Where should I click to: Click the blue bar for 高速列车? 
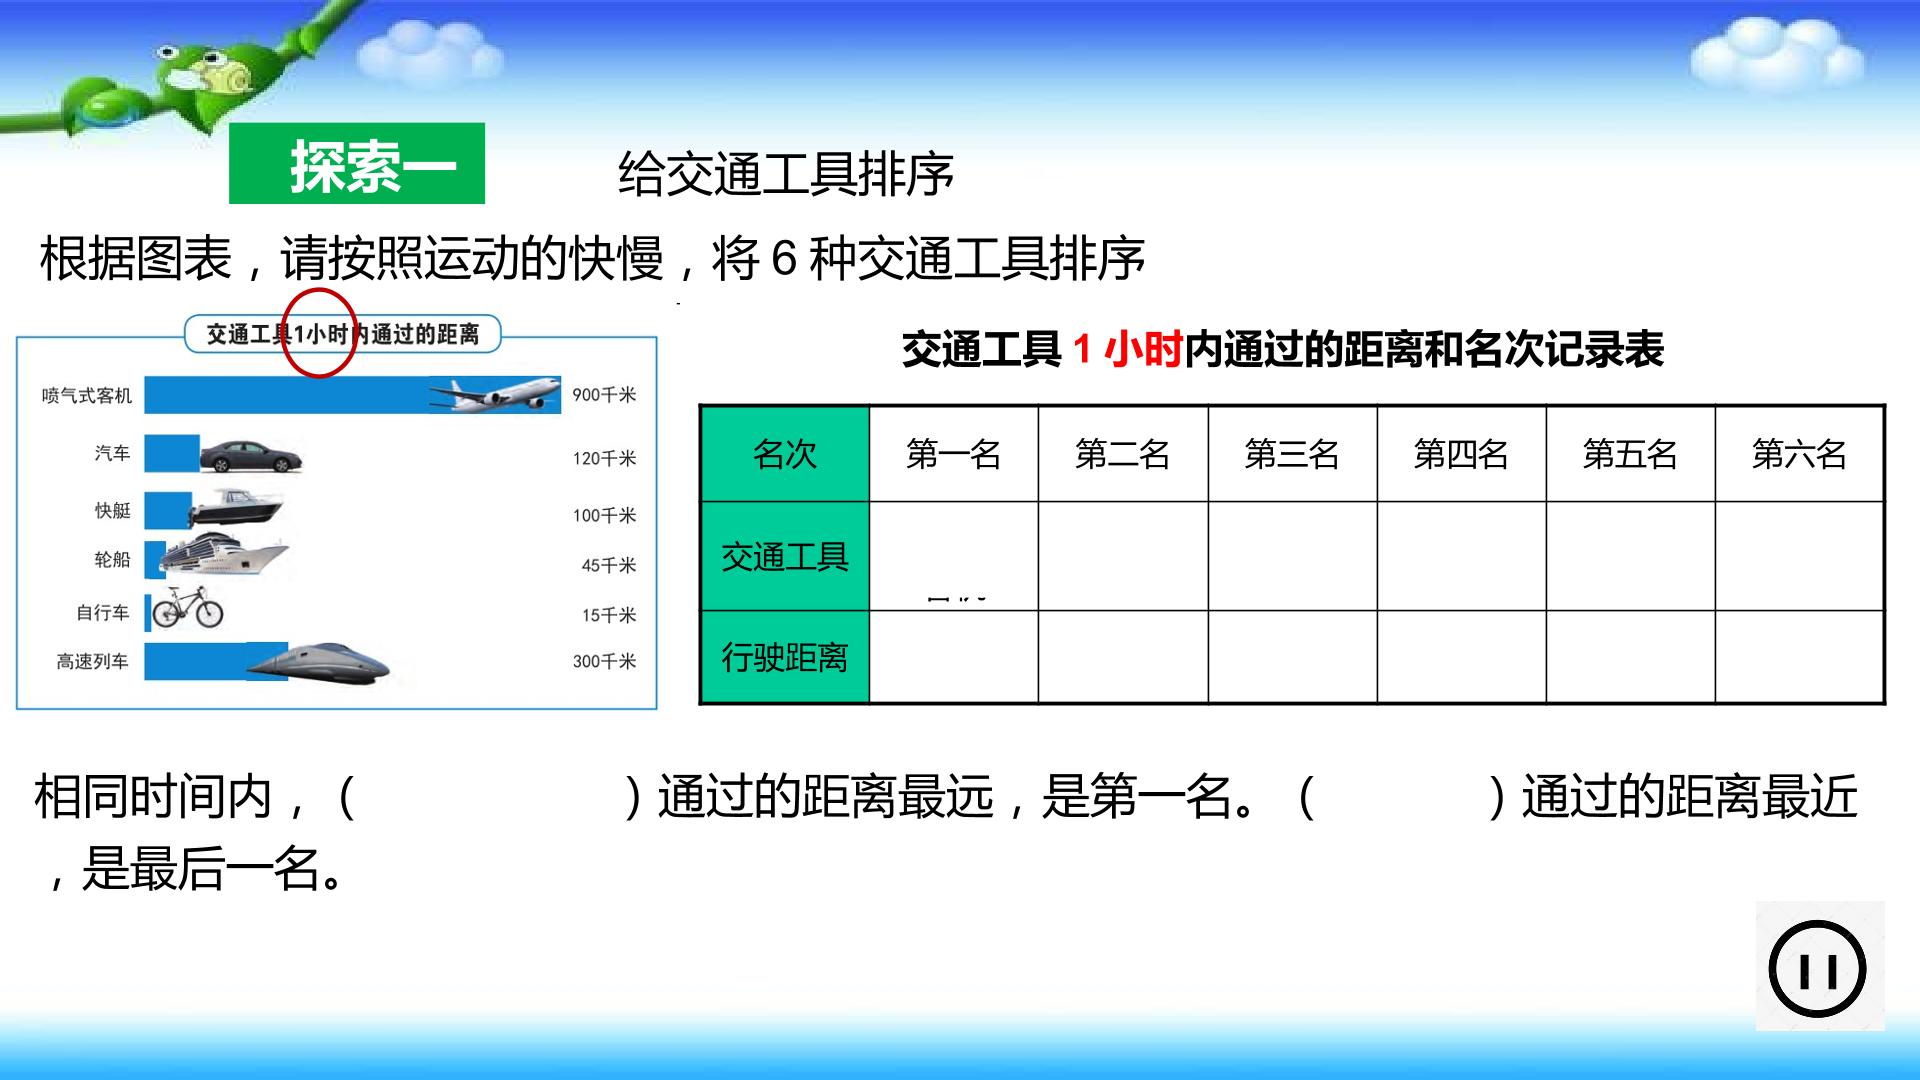(x=216, y=662)
